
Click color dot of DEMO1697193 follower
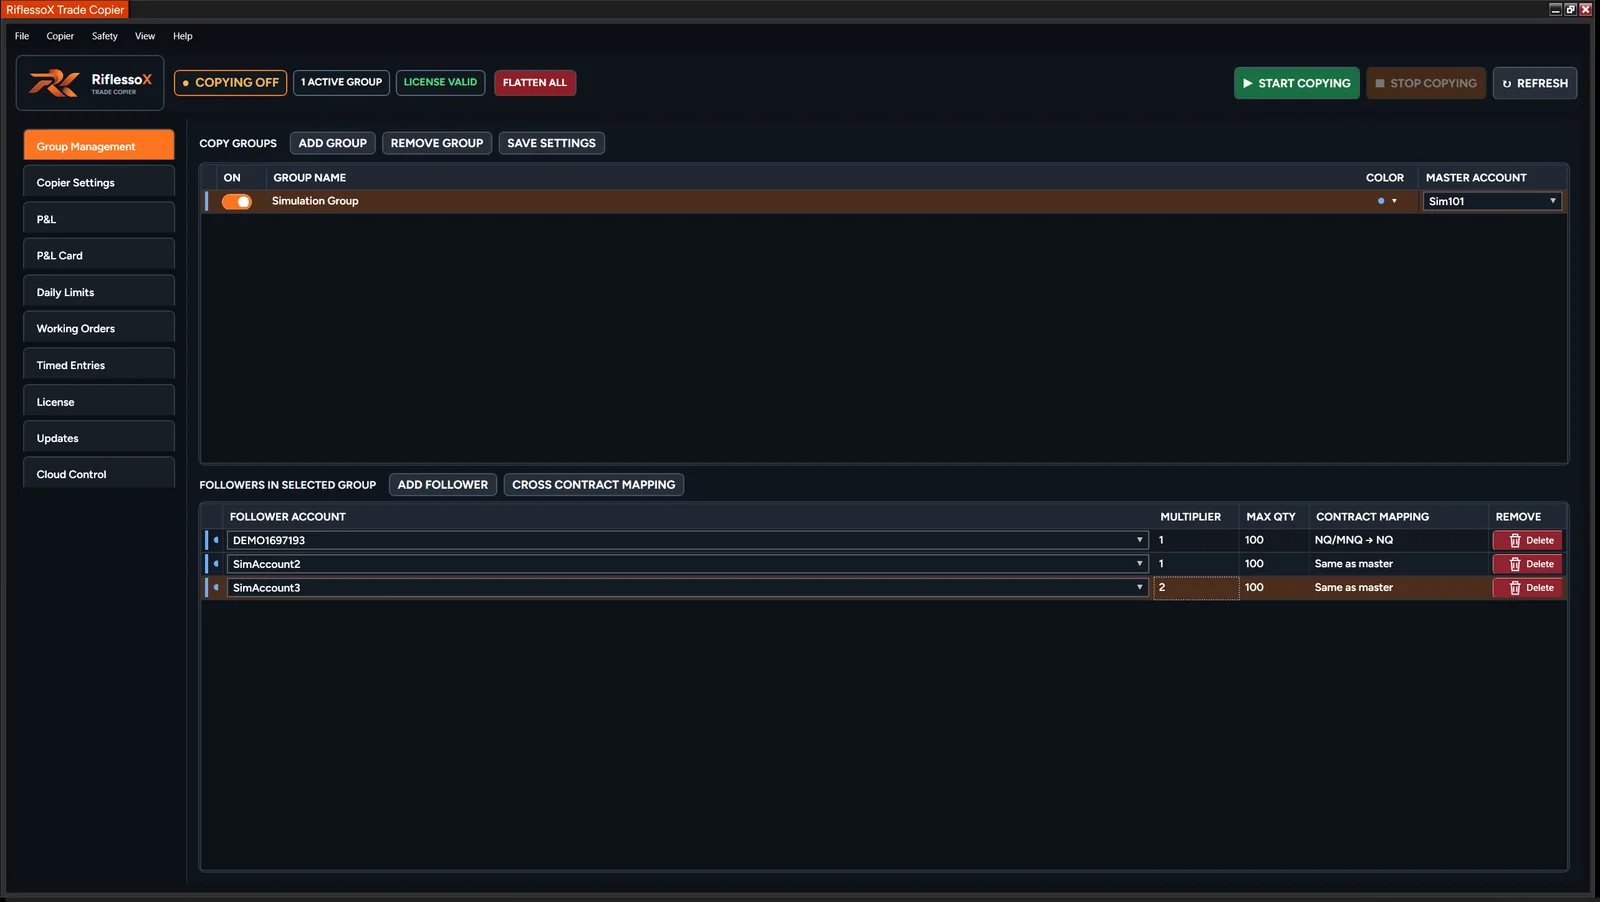click(216, 540)
